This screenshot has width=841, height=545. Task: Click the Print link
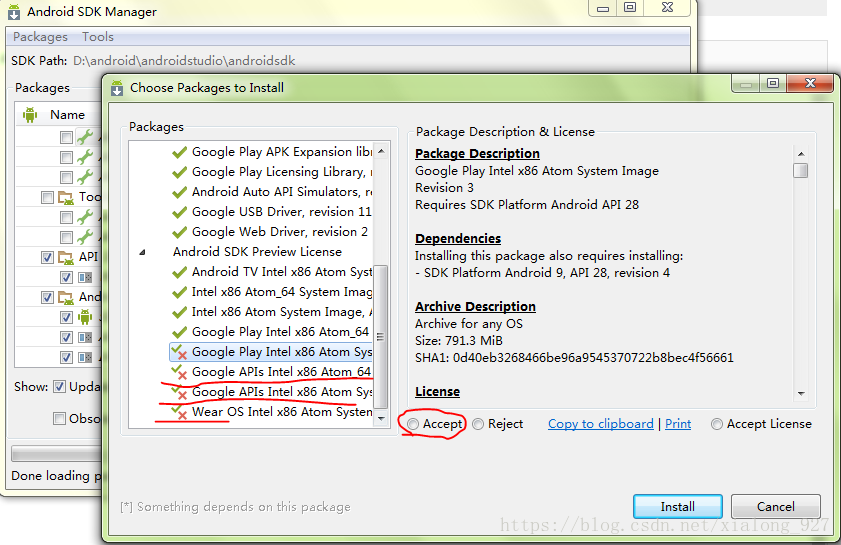tap(678, 424)
